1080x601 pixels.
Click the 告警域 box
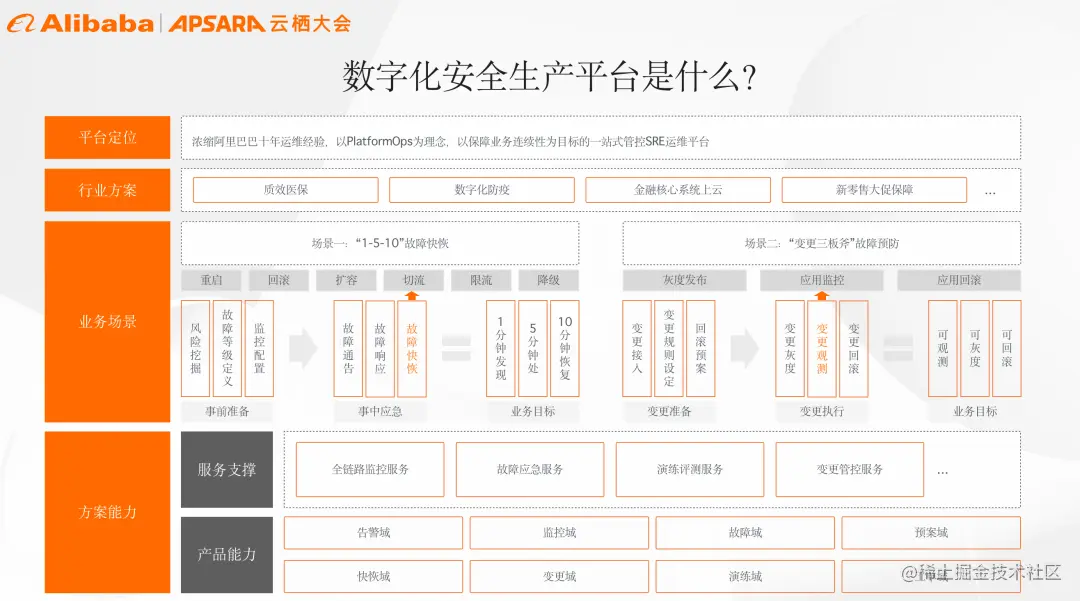[373, 533]
